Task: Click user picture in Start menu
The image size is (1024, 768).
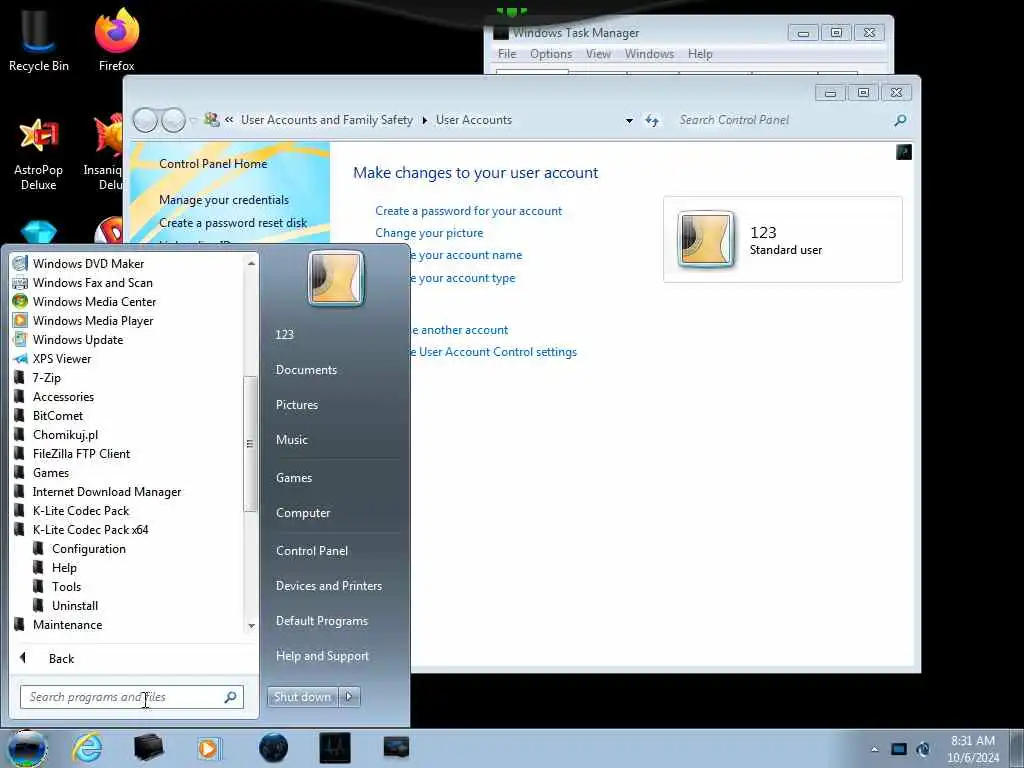Action: point(336,278)
